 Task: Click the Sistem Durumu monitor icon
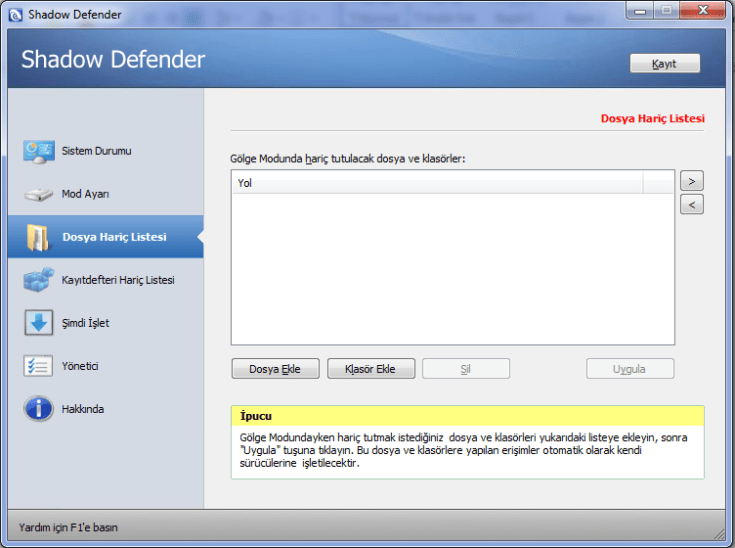pyautogui.click(x=38, y=151)
